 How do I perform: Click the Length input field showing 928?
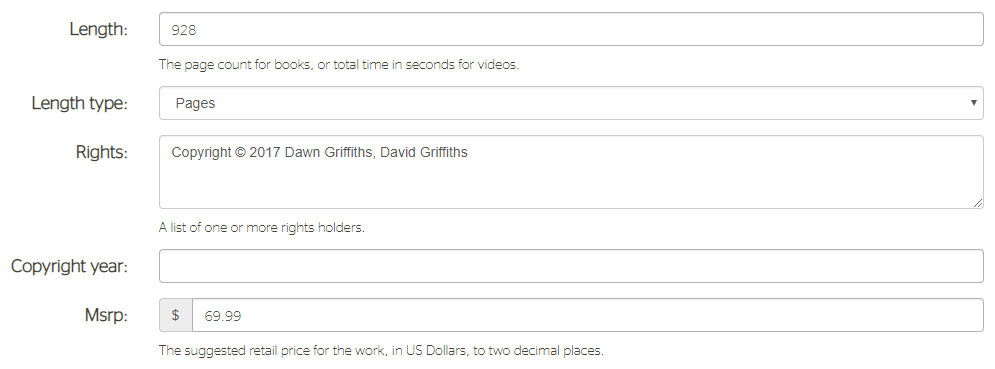[571, 29]
